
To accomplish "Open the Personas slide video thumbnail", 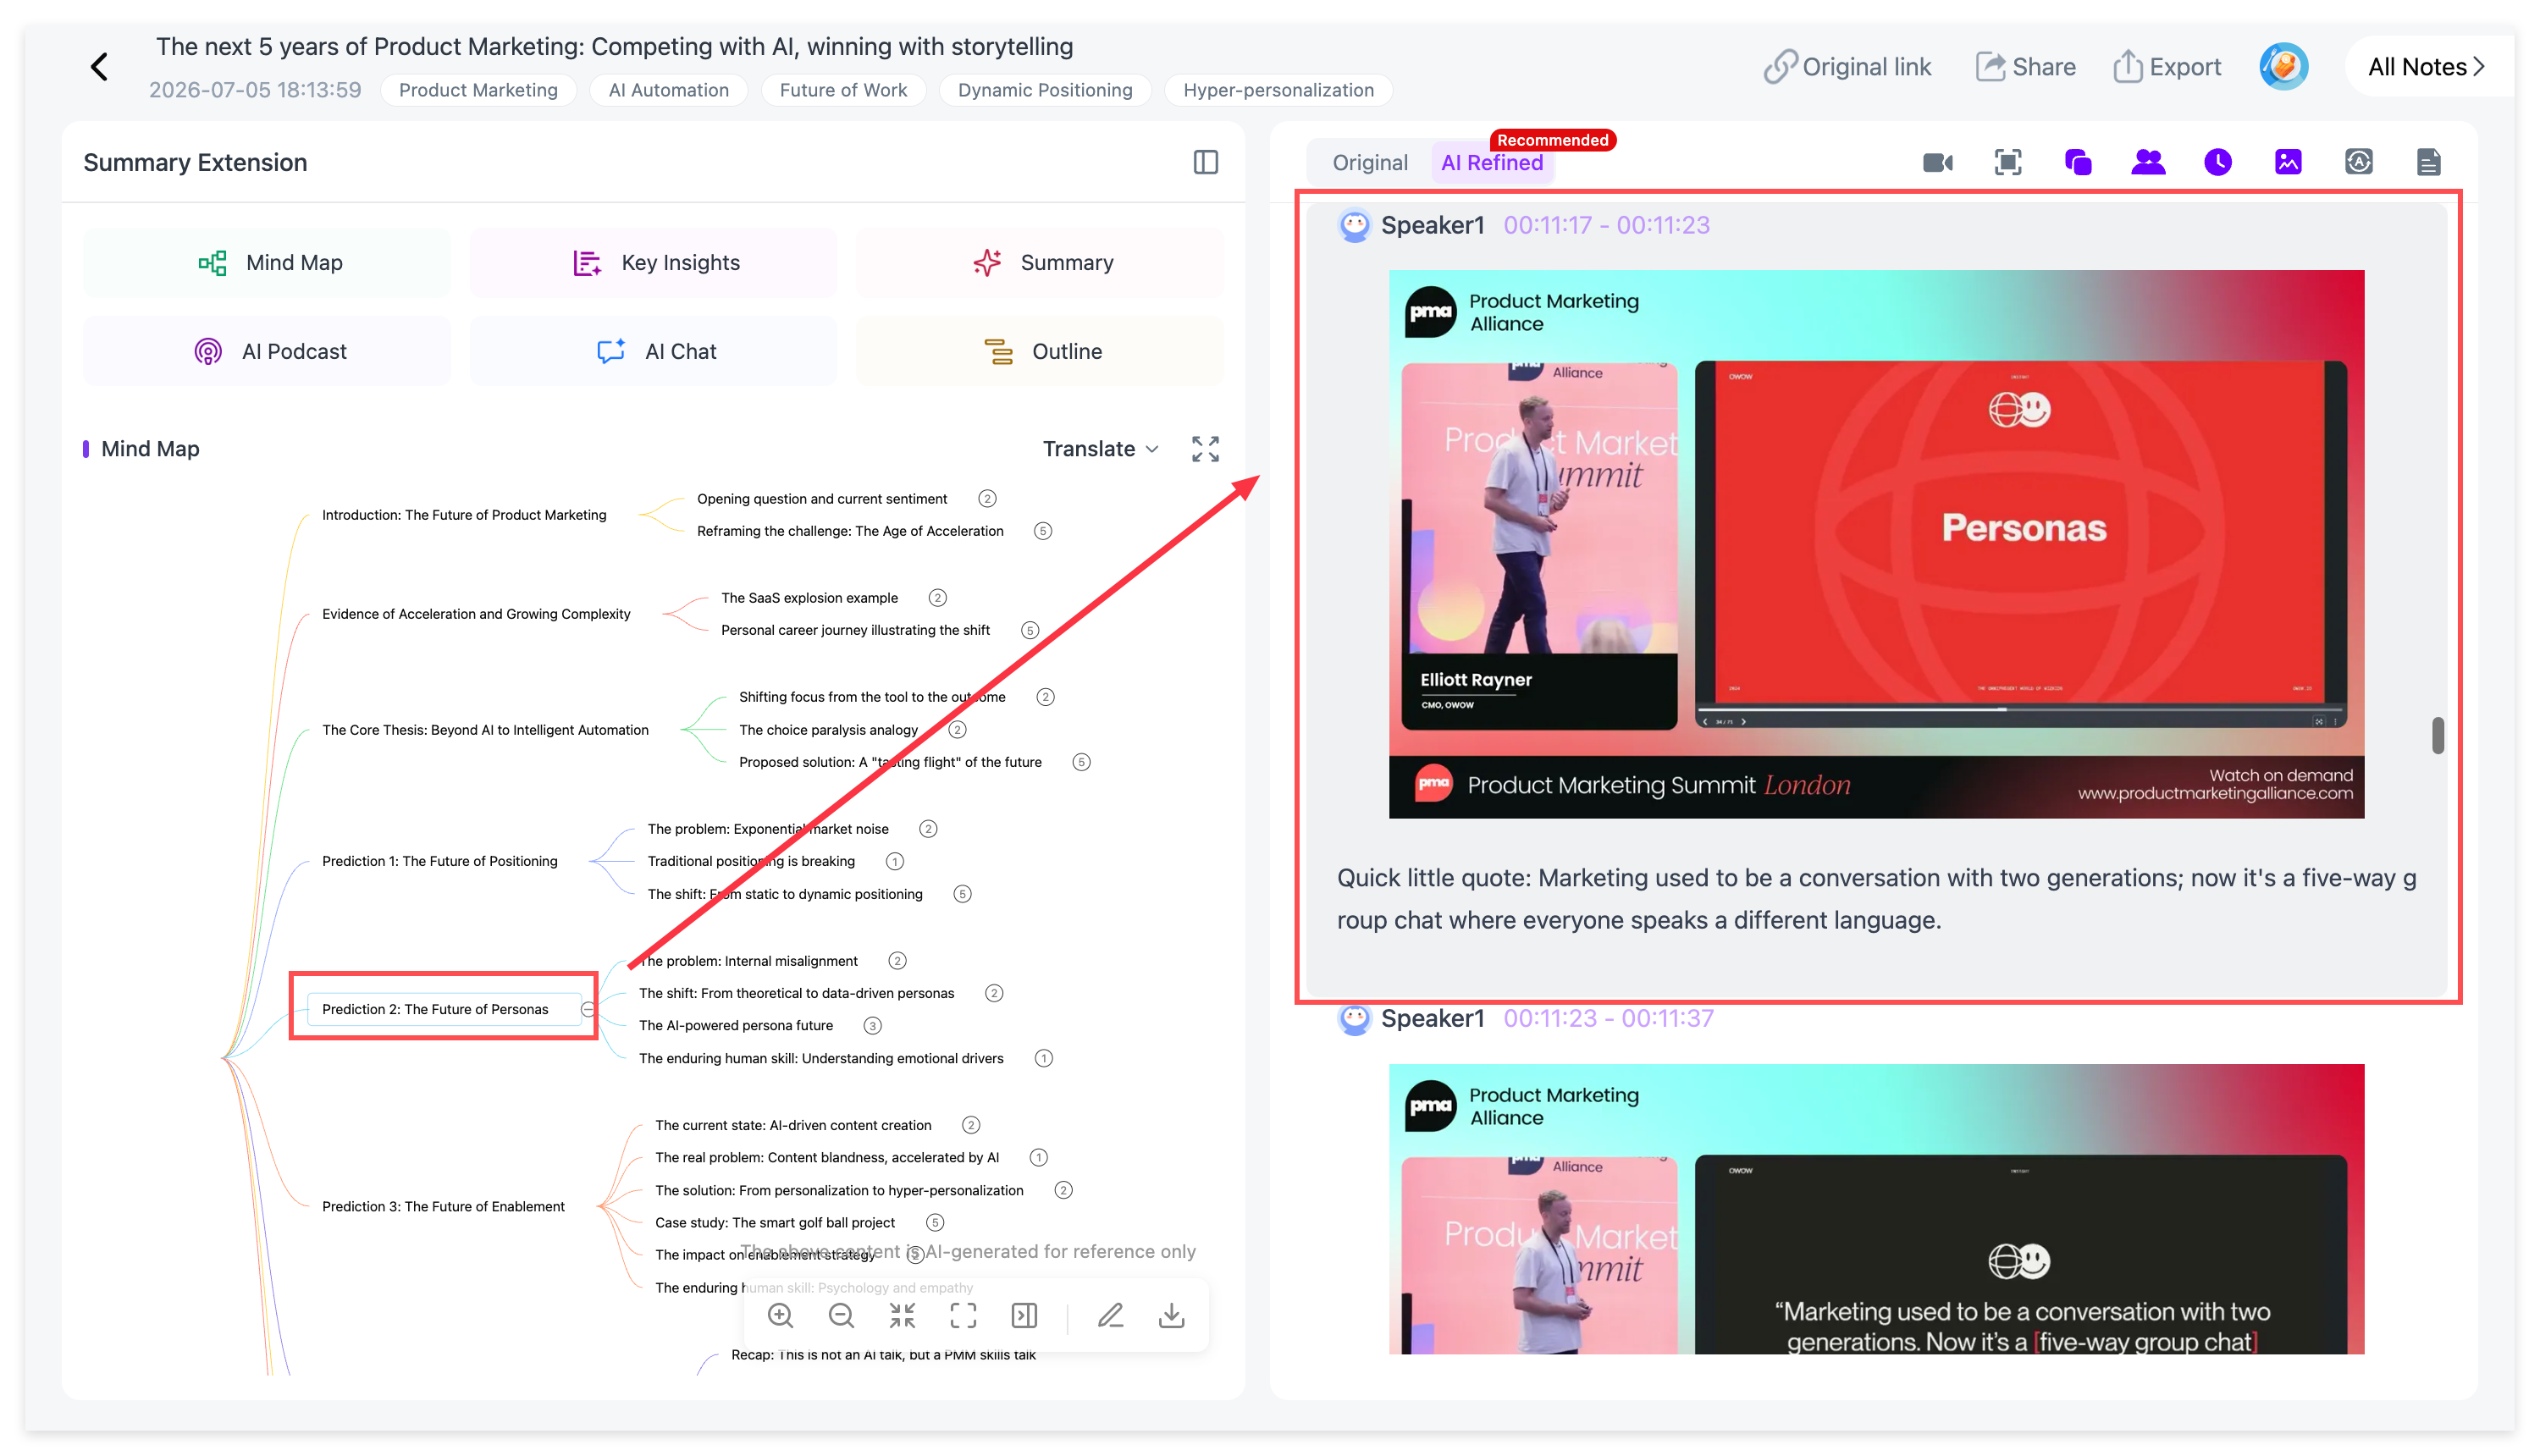I will [1876, 544].
